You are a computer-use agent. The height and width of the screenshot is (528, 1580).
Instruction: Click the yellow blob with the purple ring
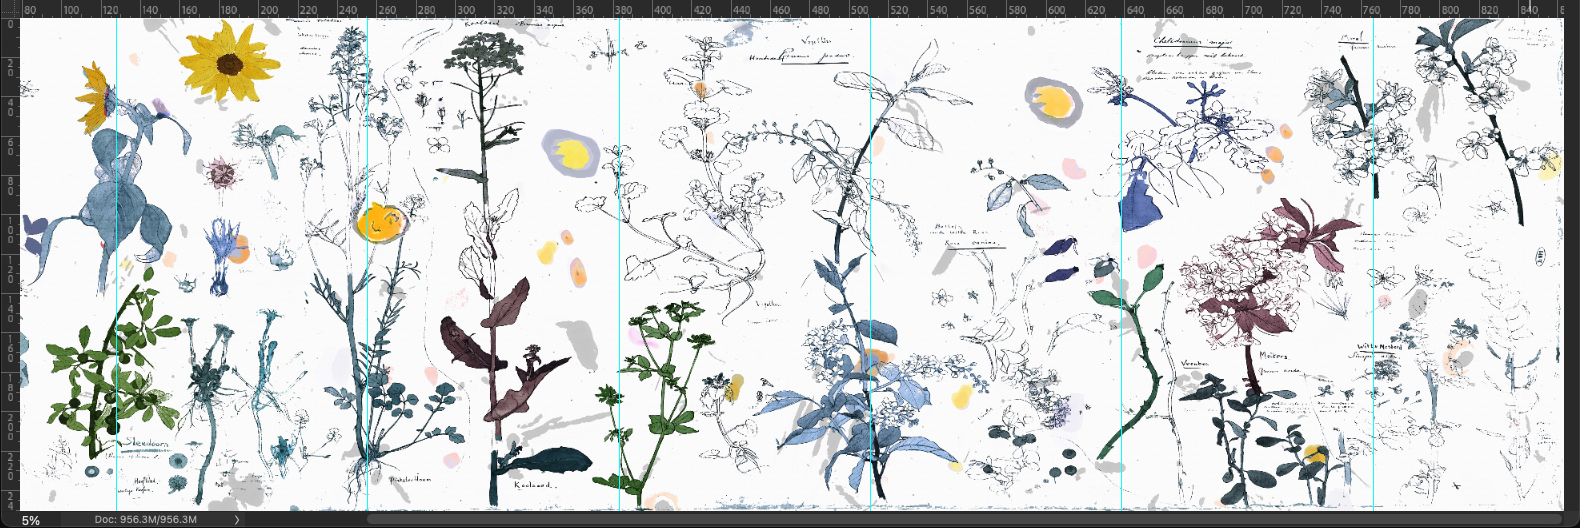[570, 153]
